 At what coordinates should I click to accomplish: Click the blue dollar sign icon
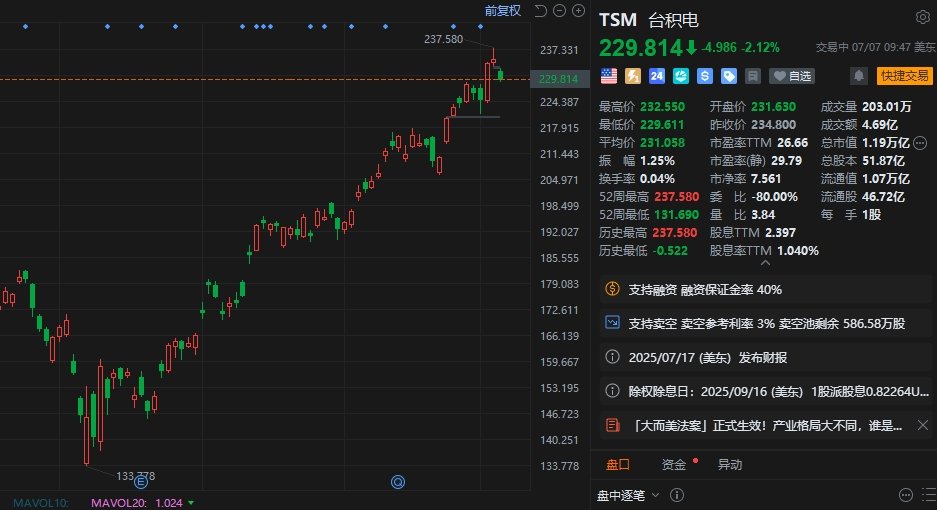point(705,76)
